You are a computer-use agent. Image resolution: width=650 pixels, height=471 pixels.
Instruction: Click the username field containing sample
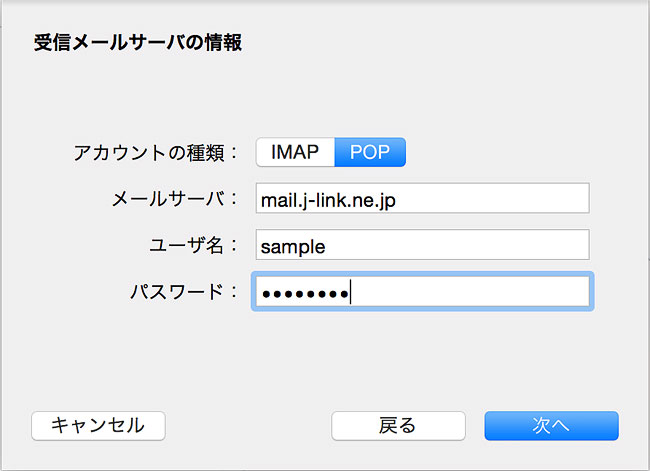click(x=422, y=245)
